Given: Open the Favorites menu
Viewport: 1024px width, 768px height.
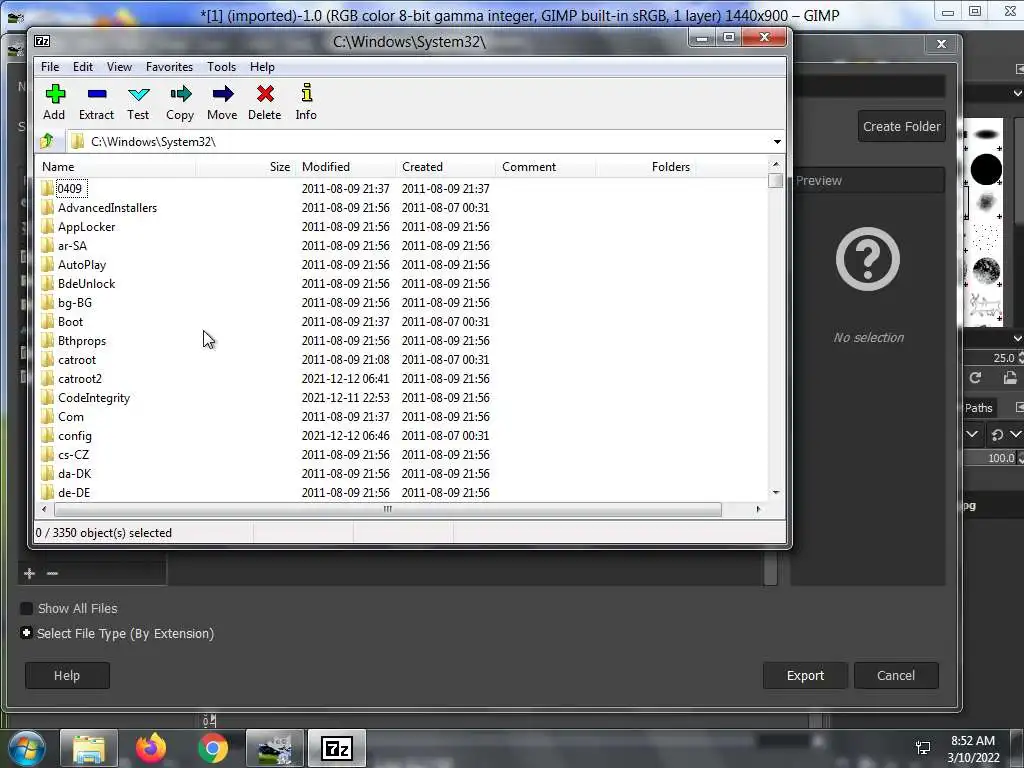Looking at the screenshot, I should 169,67.
